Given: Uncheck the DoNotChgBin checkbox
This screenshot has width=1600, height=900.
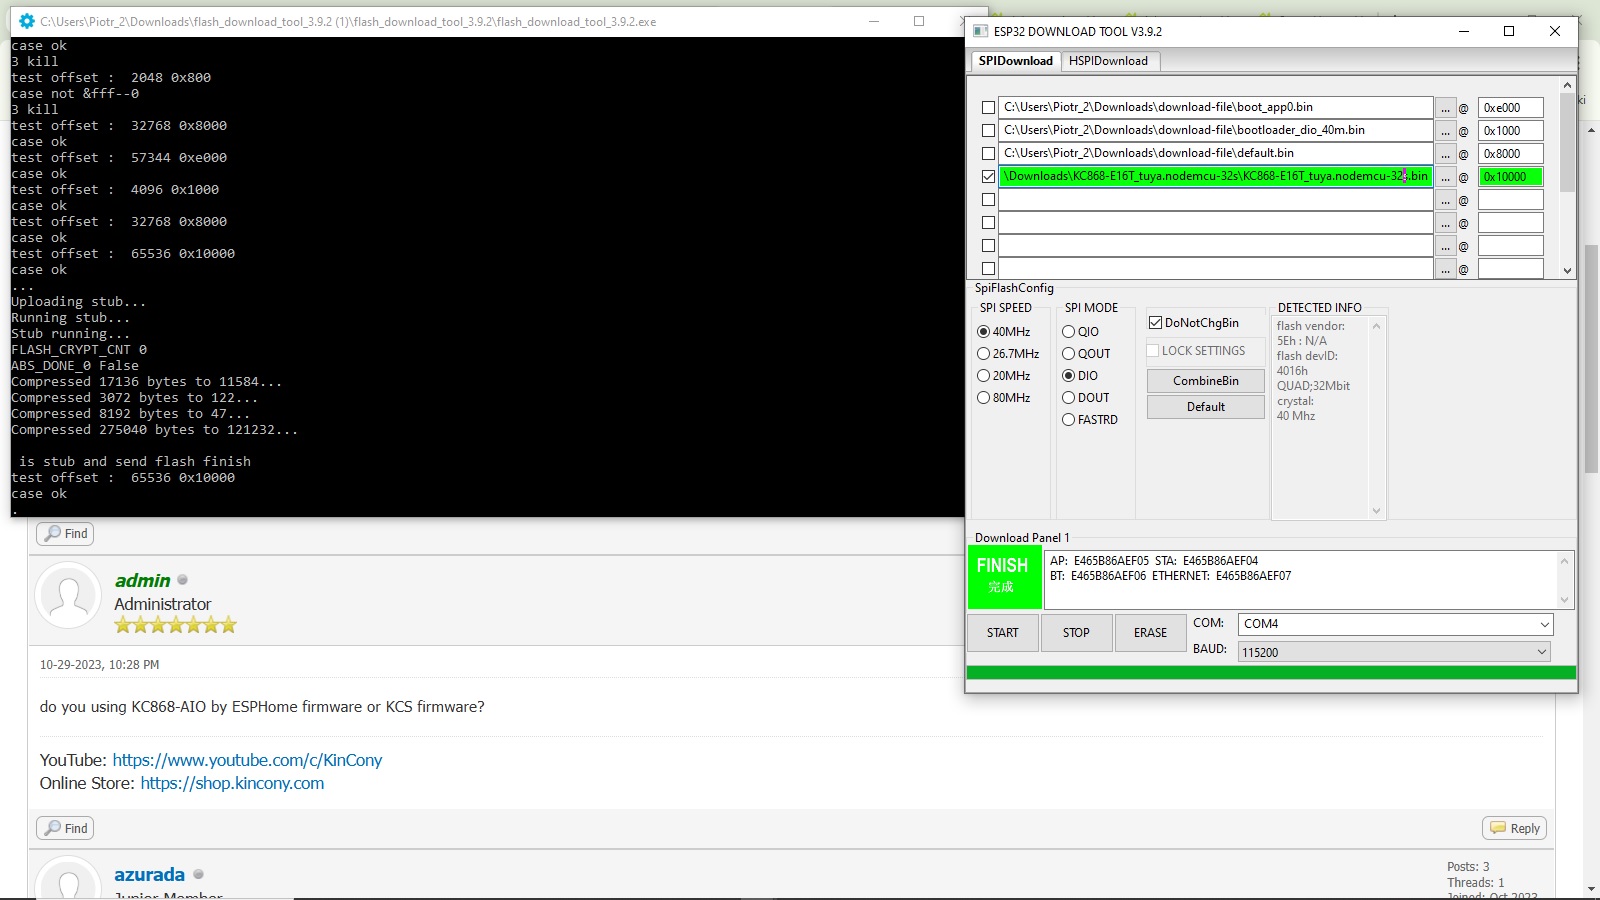Looking at the screenshot, I should 1156,323.
